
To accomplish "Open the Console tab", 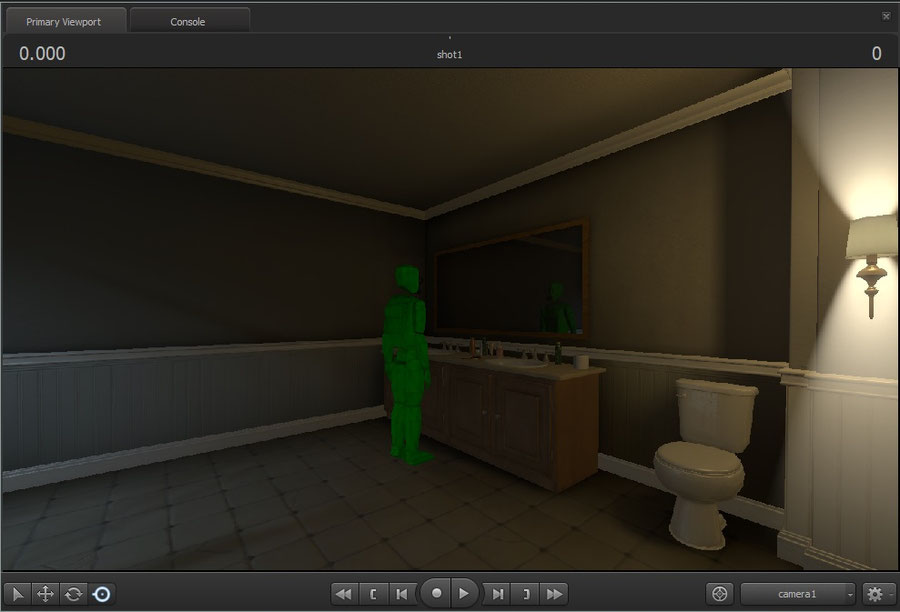I will pyautogui.click(x=188, y=21).
